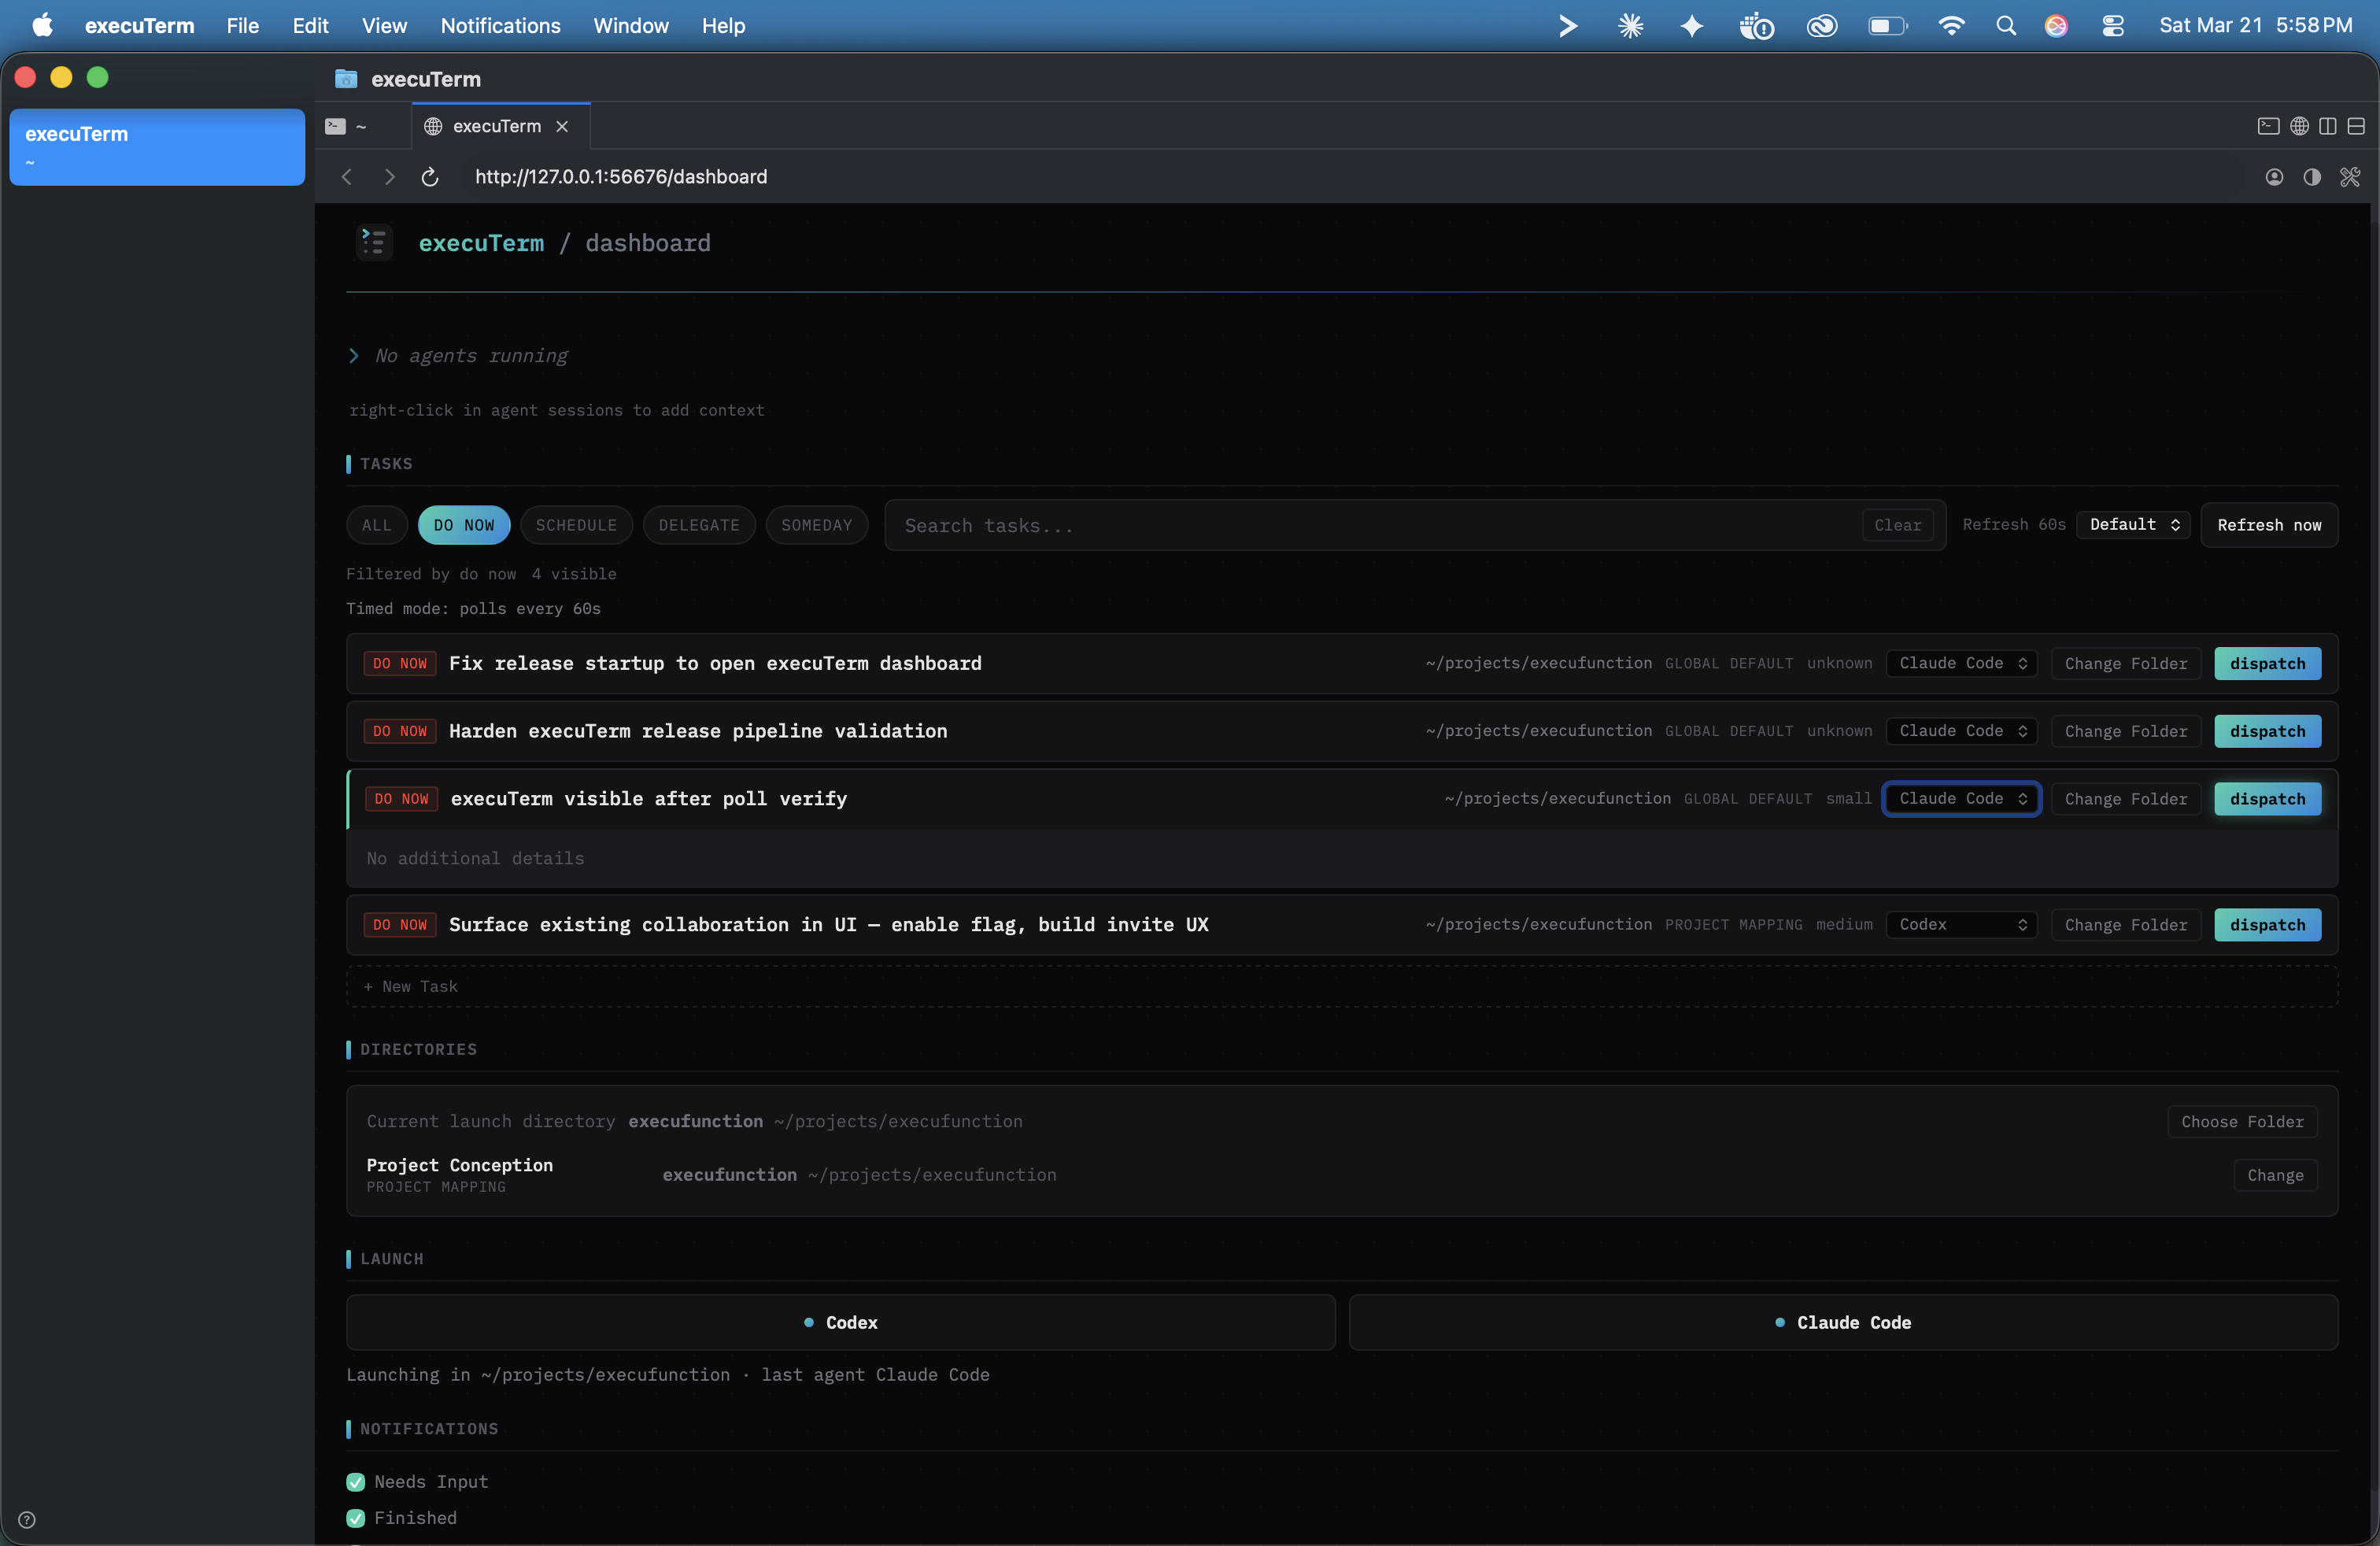Screen dimensions: 2380x1546
Task: Click the Search tasks input field
Action: [1200, 524]
